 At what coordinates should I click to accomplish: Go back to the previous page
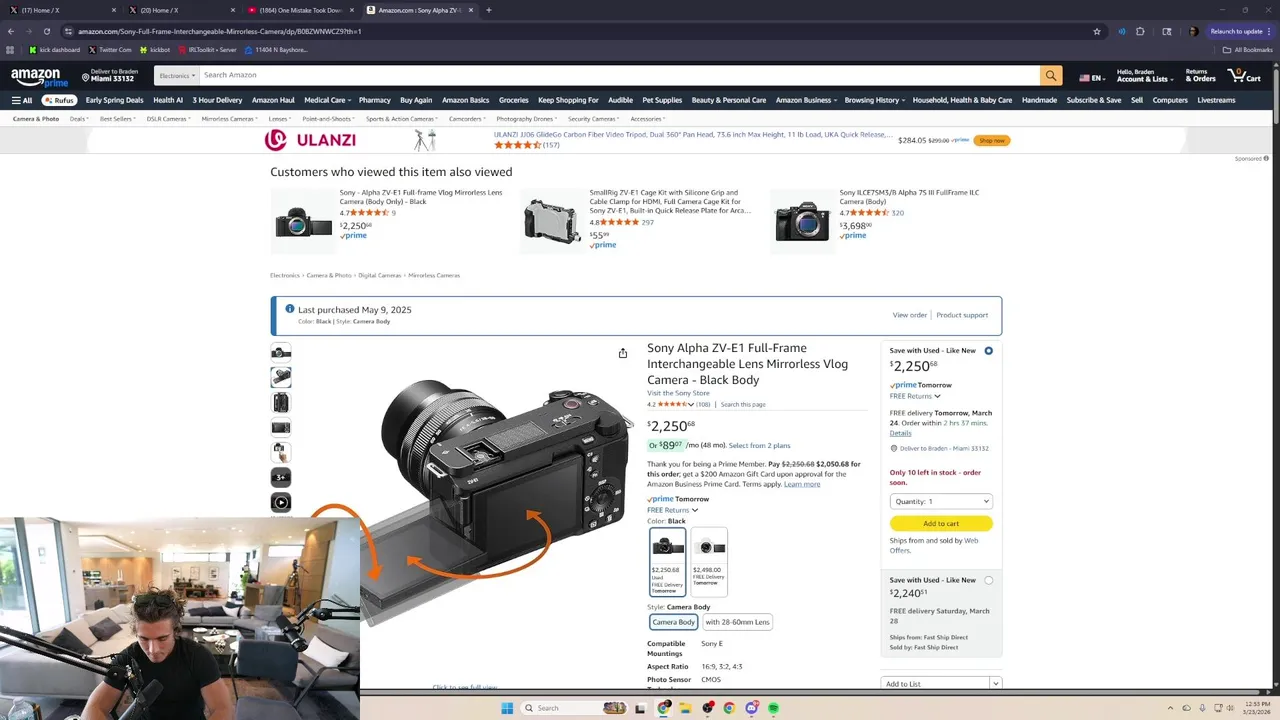pyautogui.click(x=11, y=31)
